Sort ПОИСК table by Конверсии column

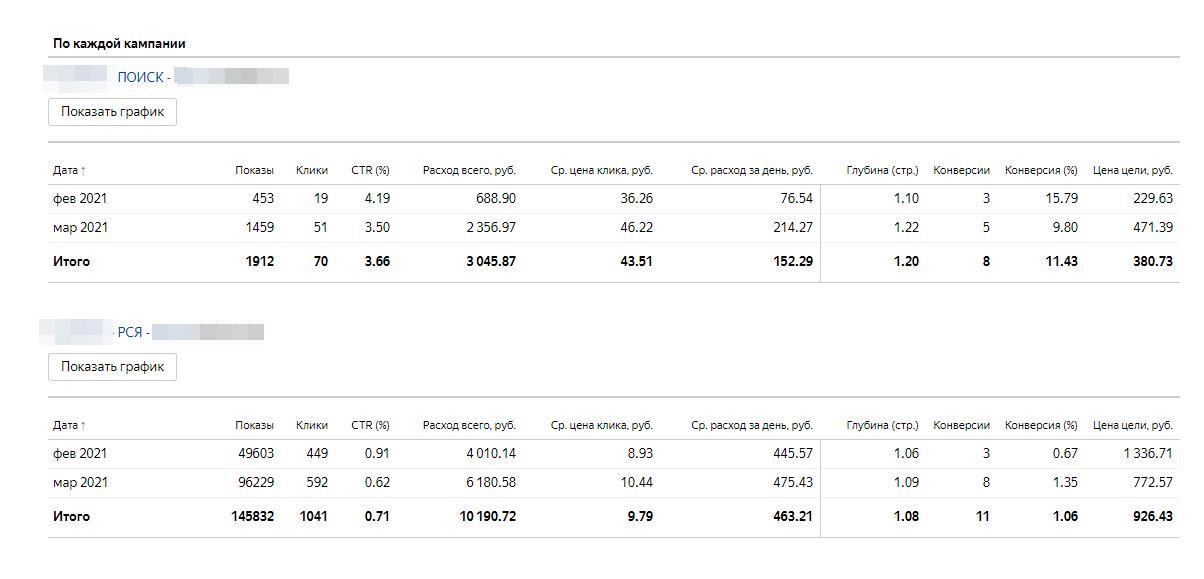coord(961,170)
